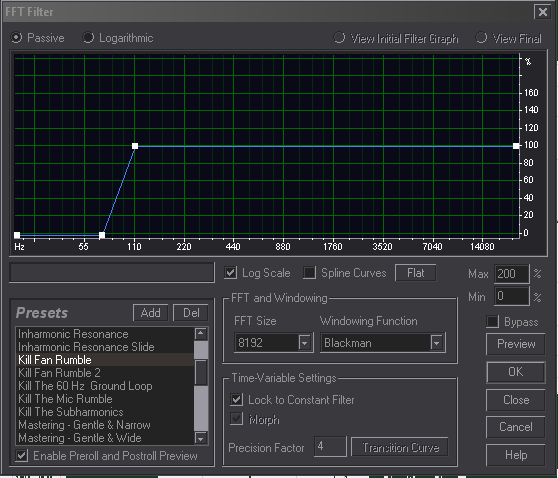Select the filter point at 110 Hz

[x=135, y=146]
